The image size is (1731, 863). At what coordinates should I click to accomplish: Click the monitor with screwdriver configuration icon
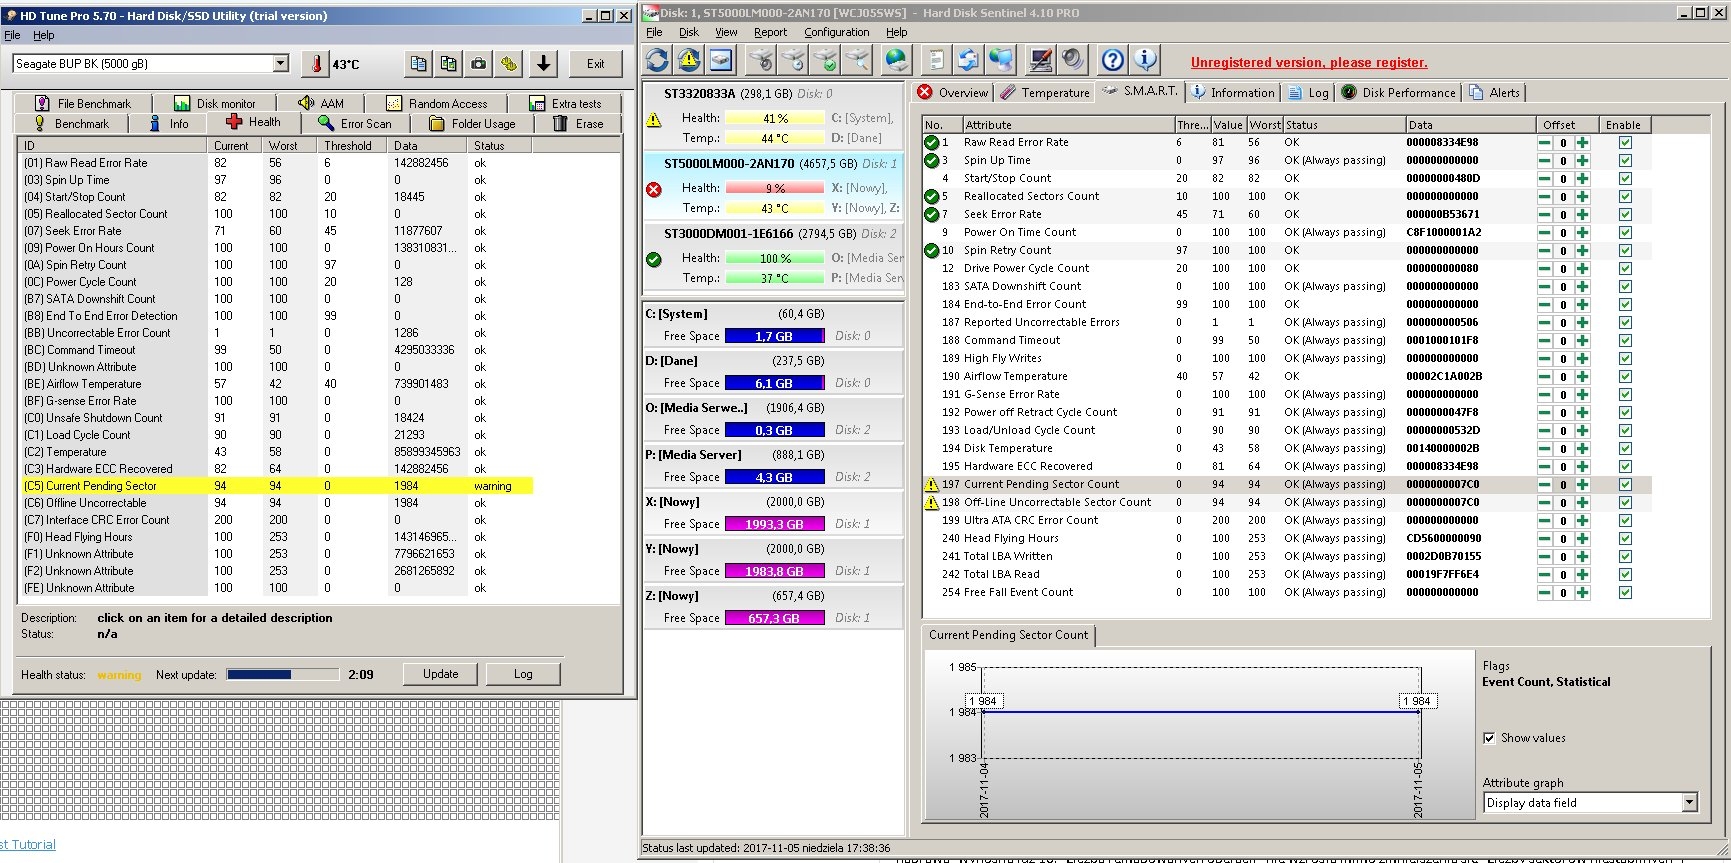[1041, 60]
